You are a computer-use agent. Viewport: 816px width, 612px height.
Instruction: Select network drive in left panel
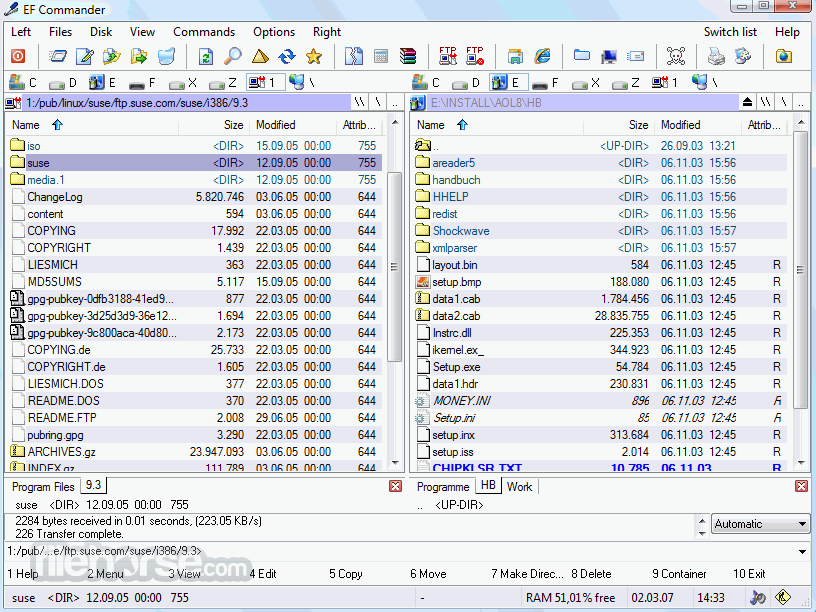pos(302,83)
